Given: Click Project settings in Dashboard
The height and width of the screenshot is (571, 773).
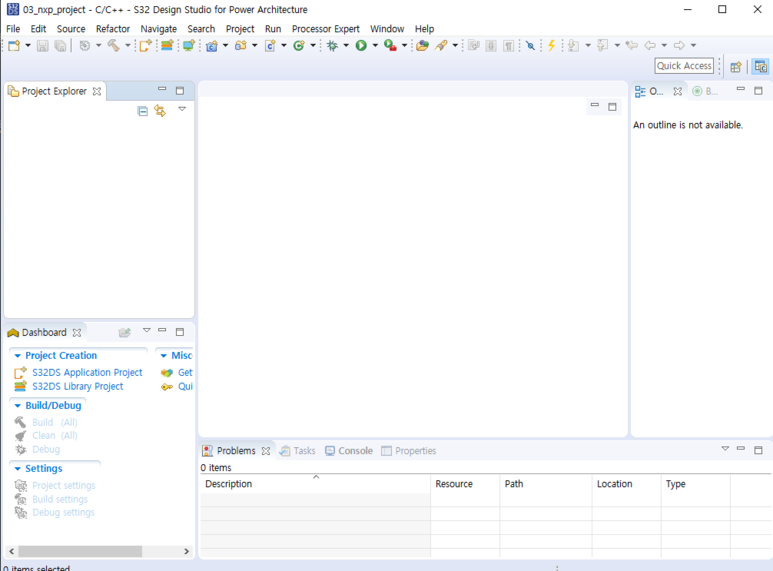Looking at the screenshot, I should click(64, 486).
